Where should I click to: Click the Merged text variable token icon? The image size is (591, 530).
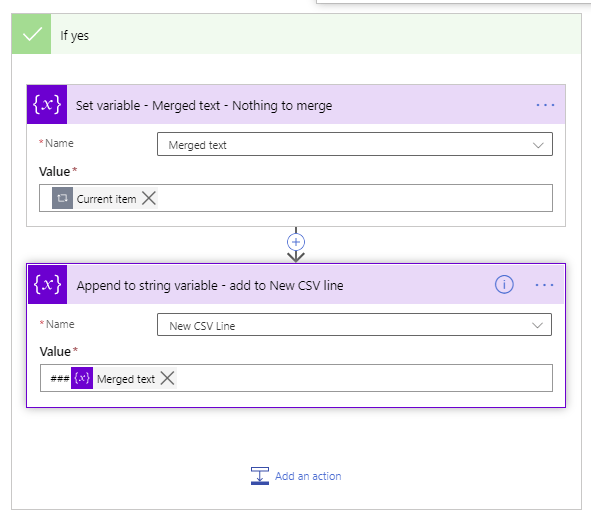[x=82, y=378]
